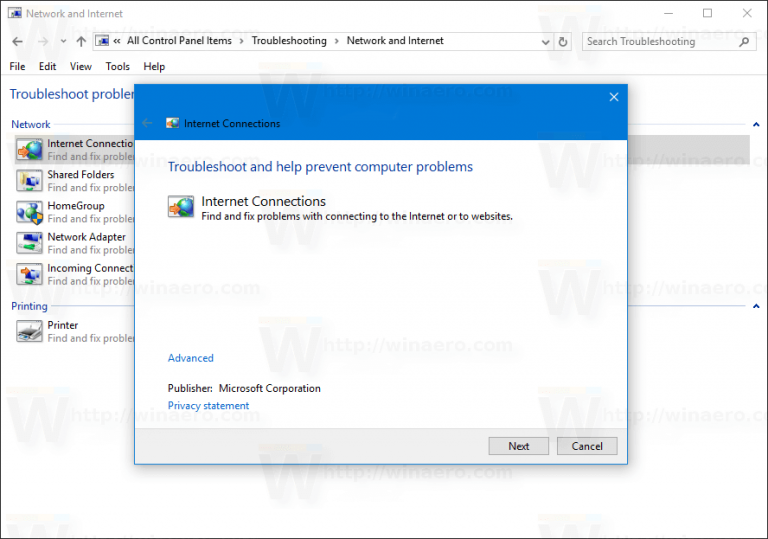The image size is (768, 539).
Task: Collapse the Network section chevron
Action: click(x=755, y=125)
